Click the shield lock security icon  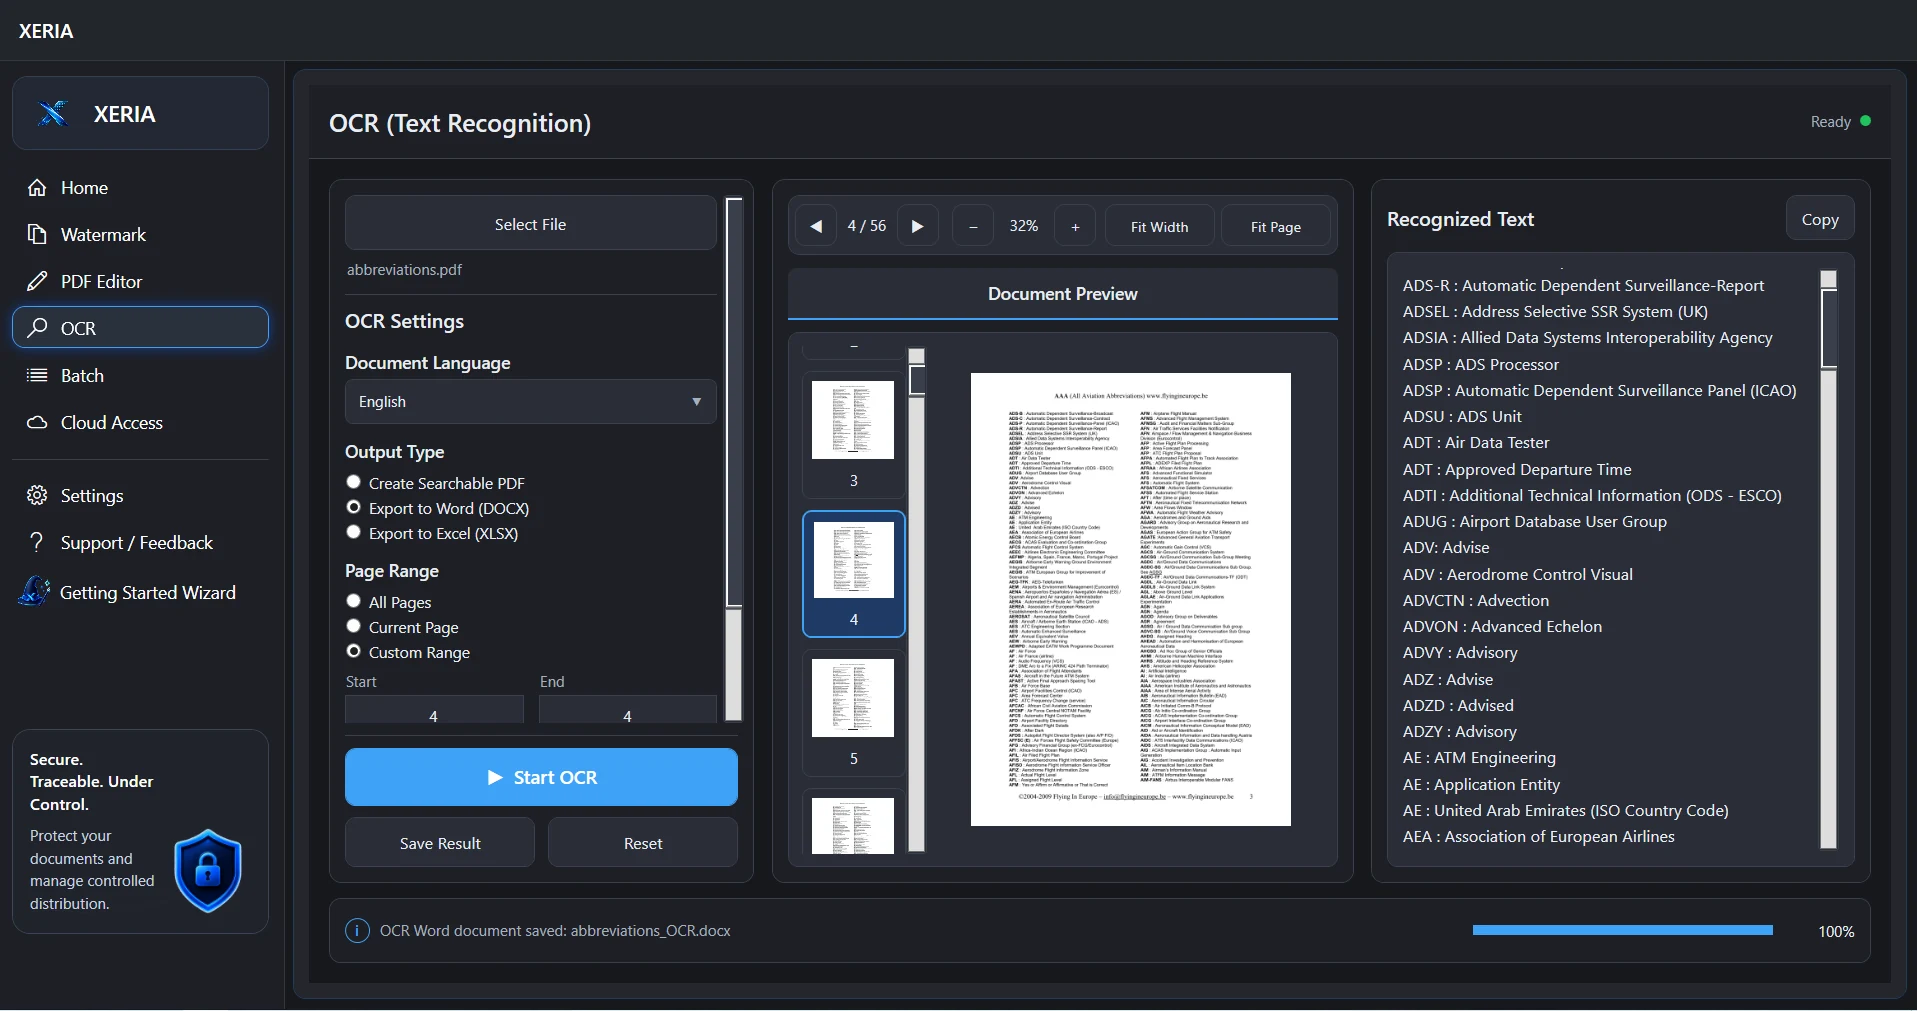point(208,871)
